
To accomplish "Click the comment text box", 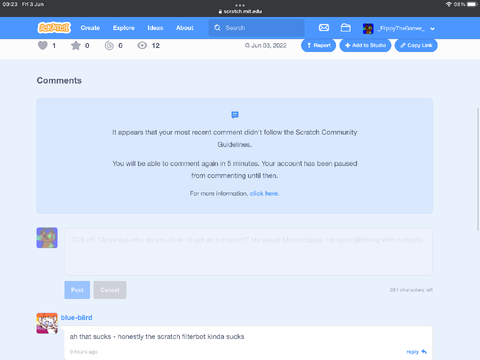I will 248,252.
